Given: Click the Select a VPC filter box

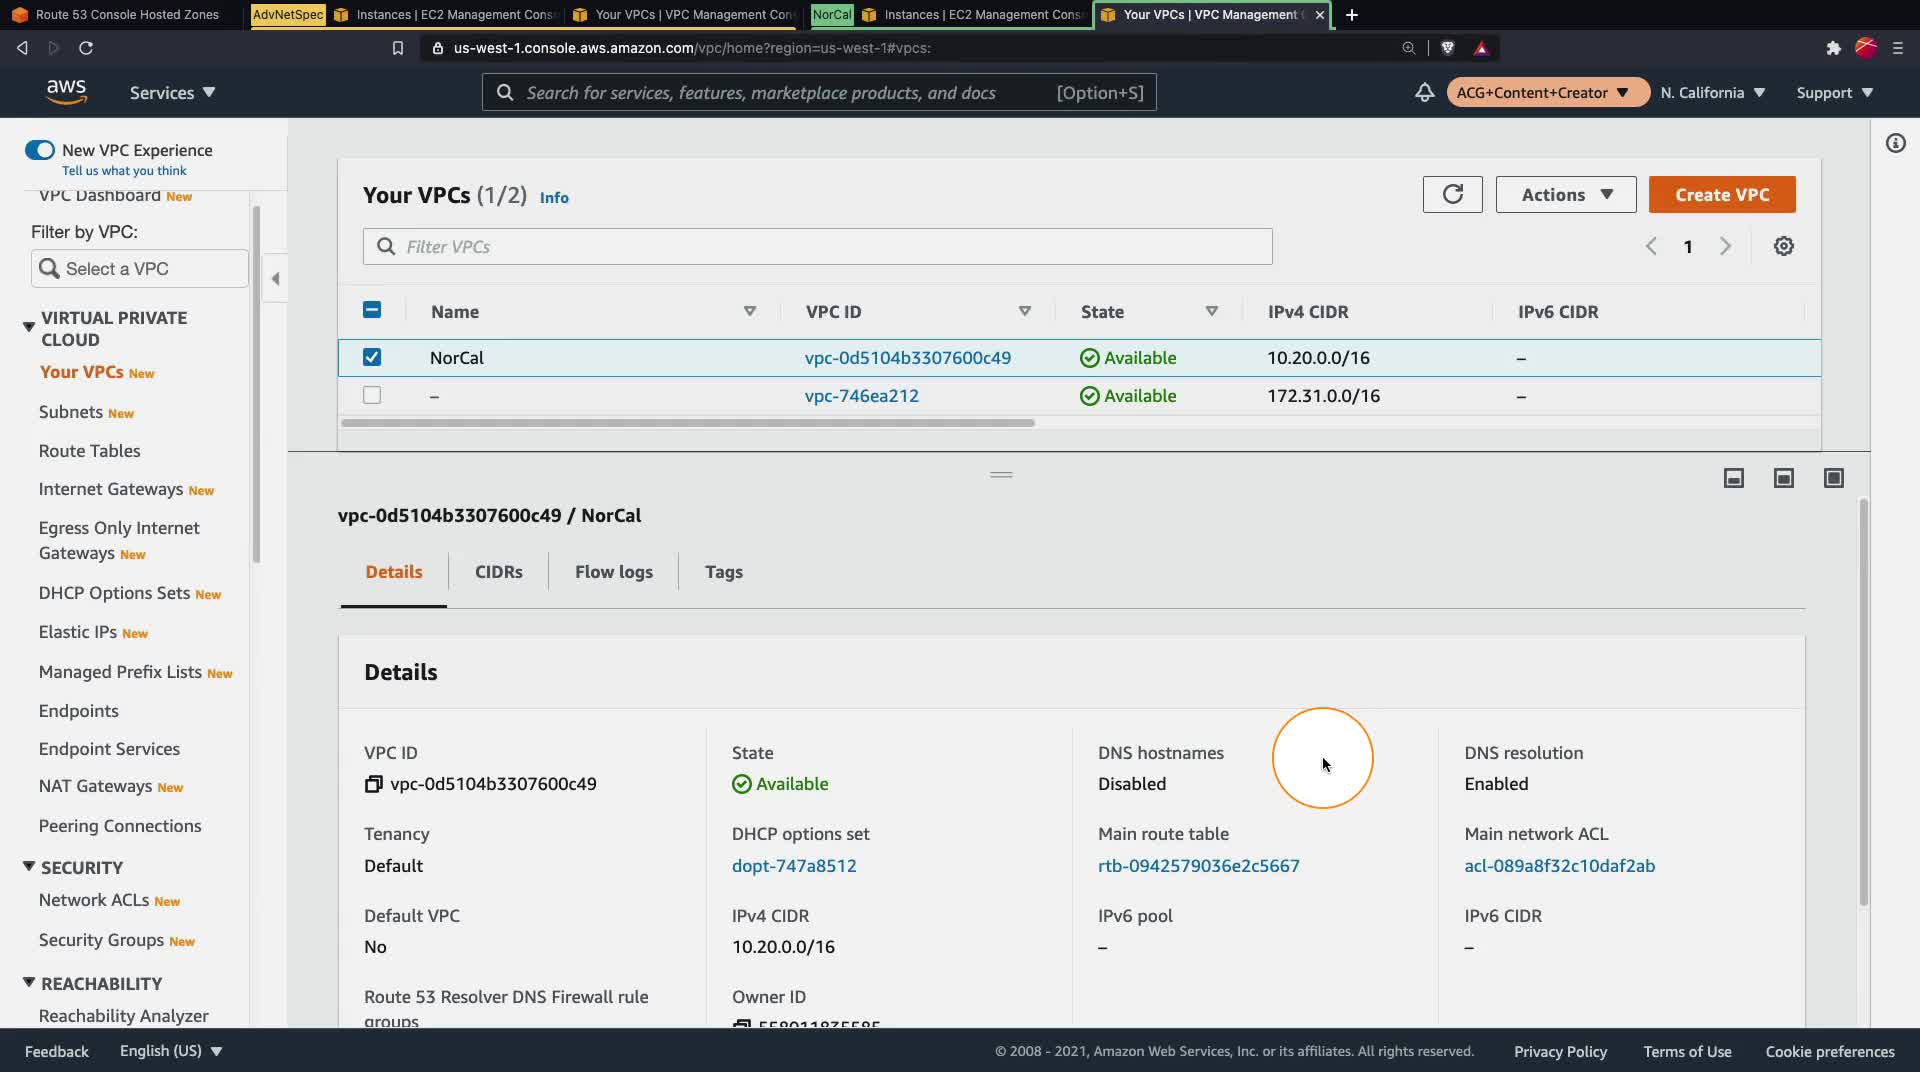Looking at the screenshot, I should 140,269.
